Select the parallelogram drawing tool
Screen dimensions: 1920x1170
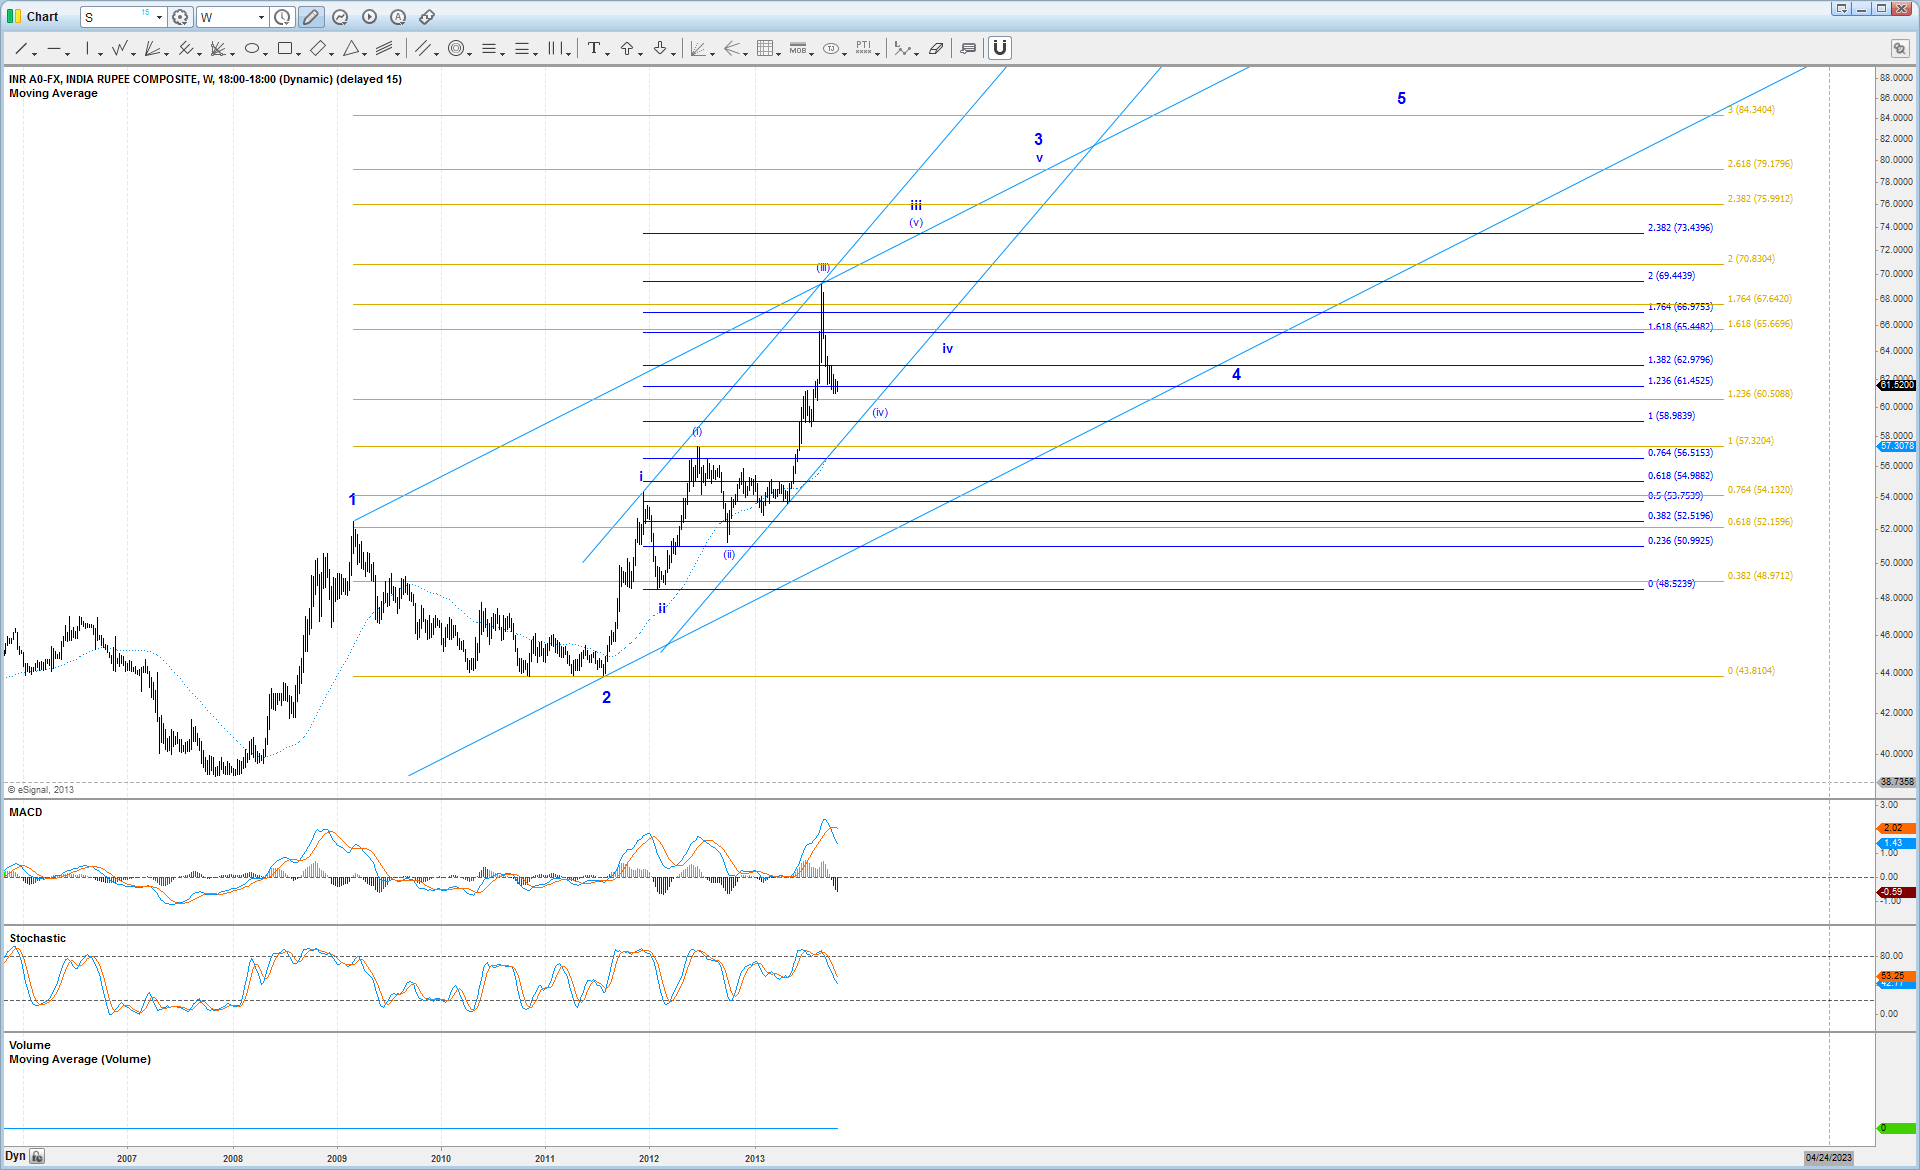pos(318,48)
